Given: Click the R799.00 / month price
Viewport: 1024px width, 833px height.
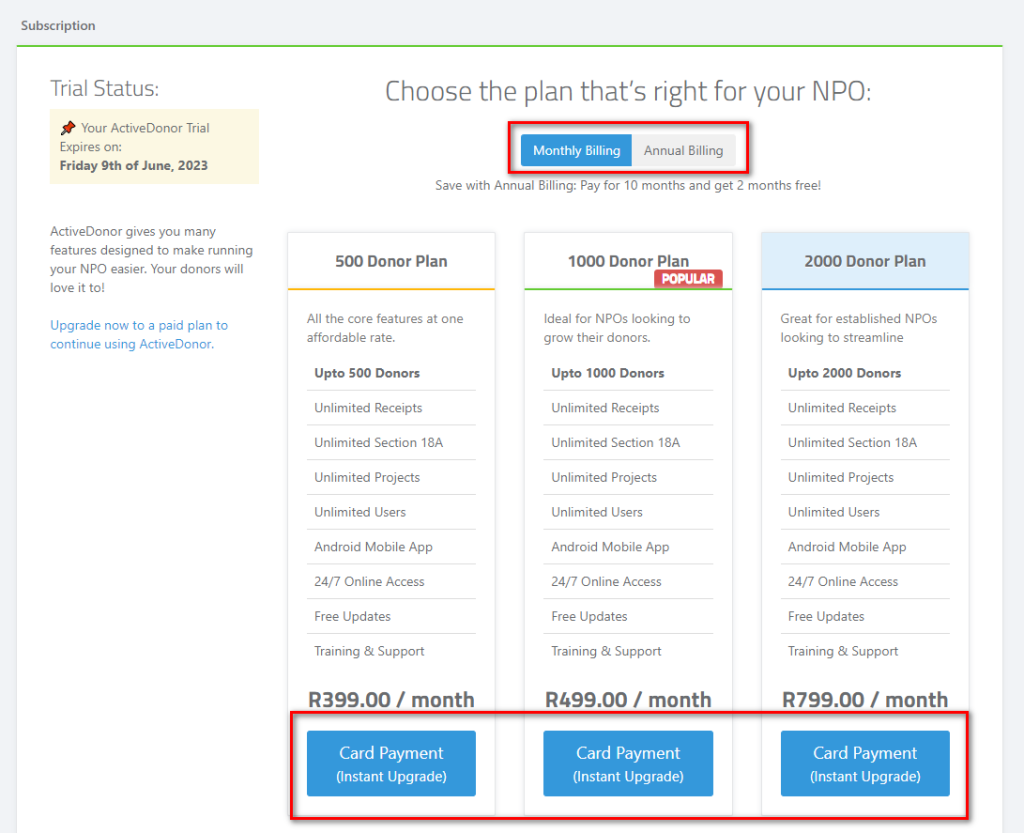Looking at the screenshot, I should [x=865, y=700].
